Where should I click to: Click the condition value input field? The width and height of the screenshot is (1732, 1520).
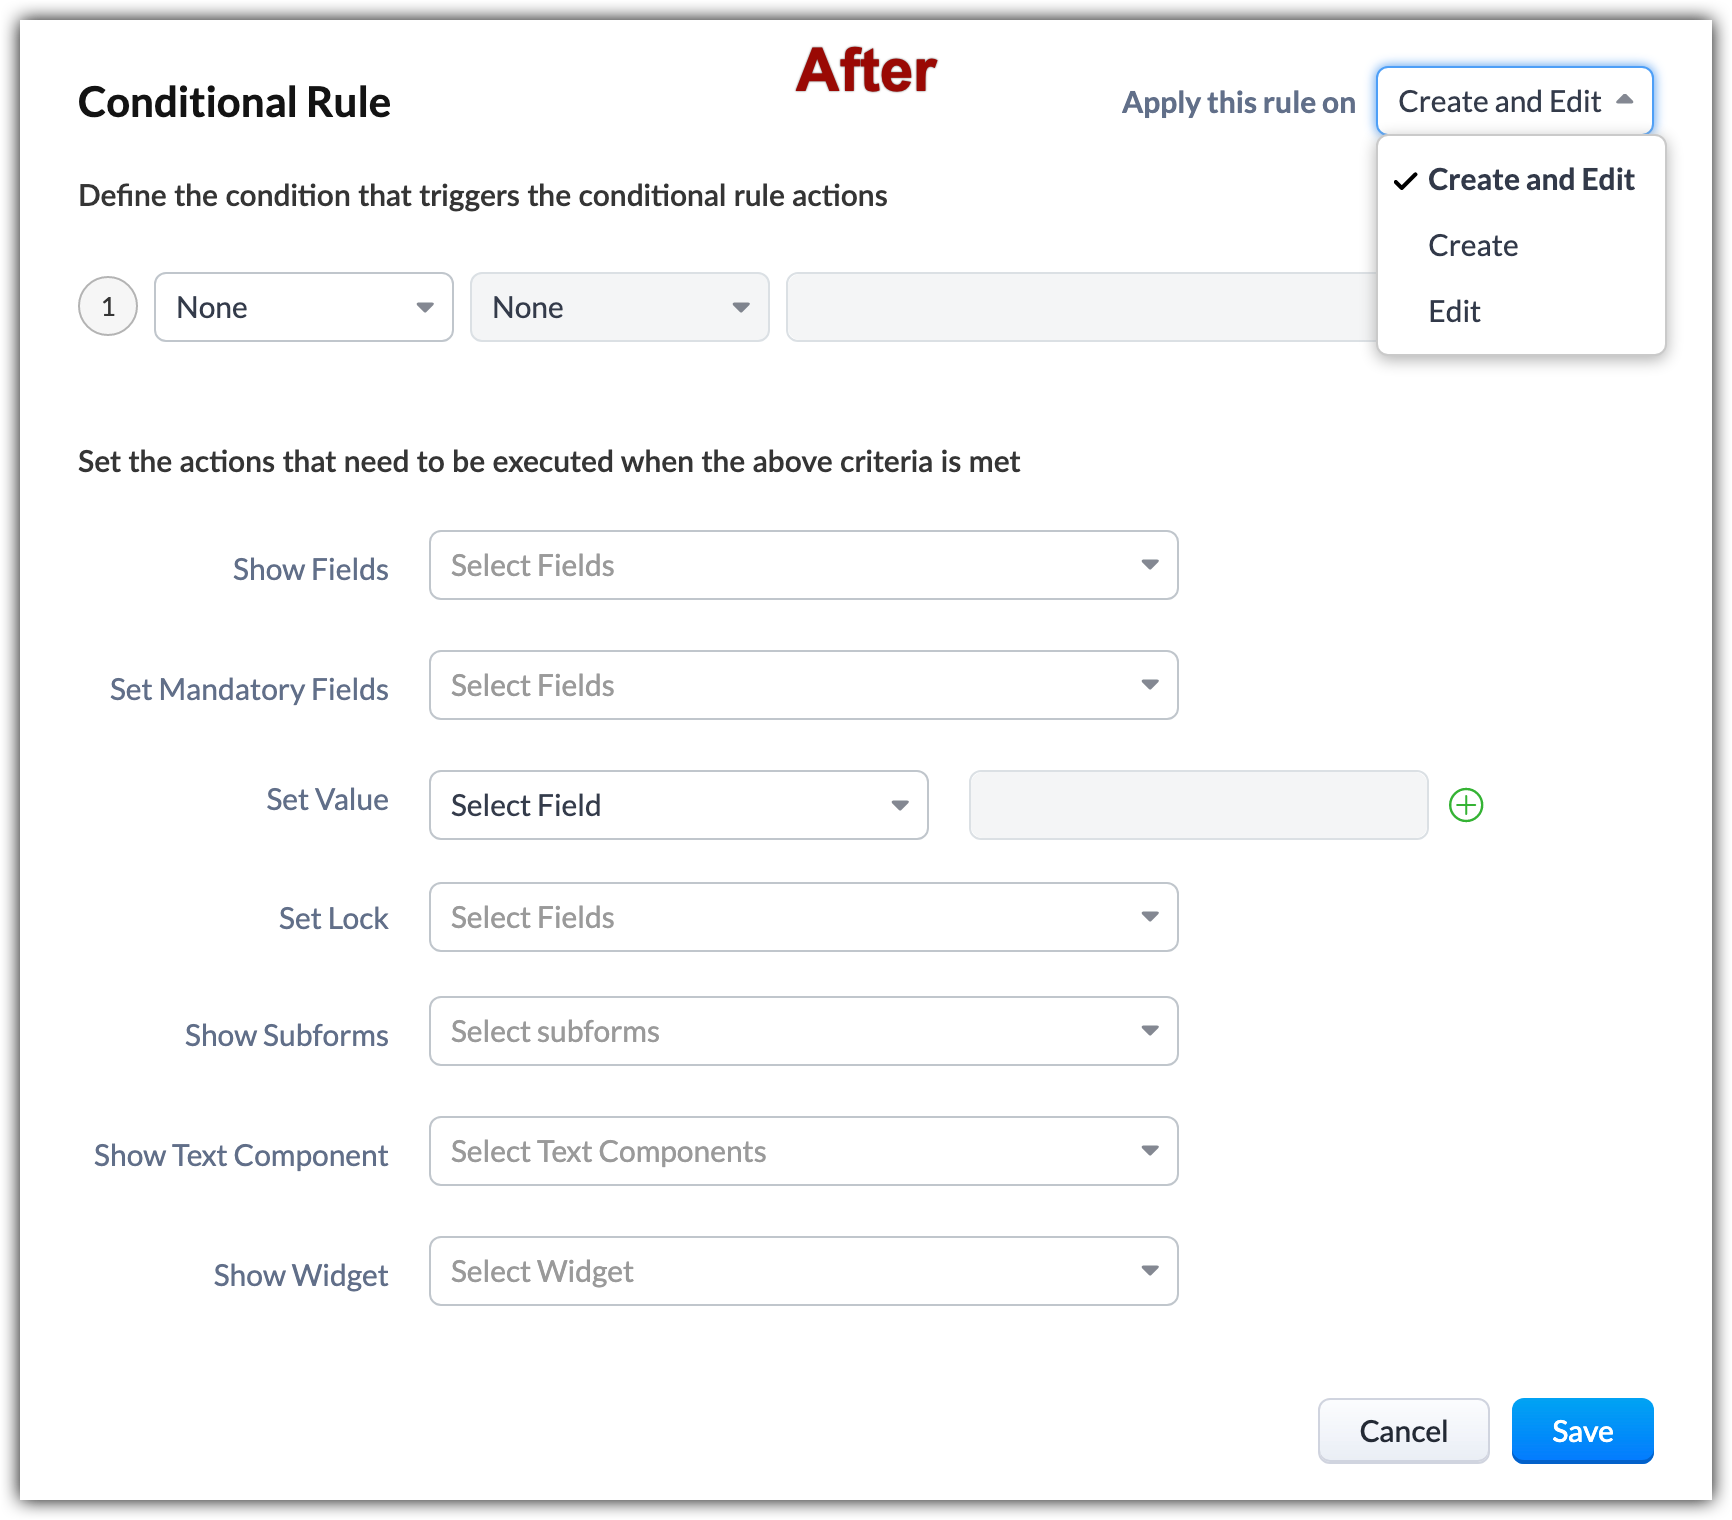(1080, 307)
